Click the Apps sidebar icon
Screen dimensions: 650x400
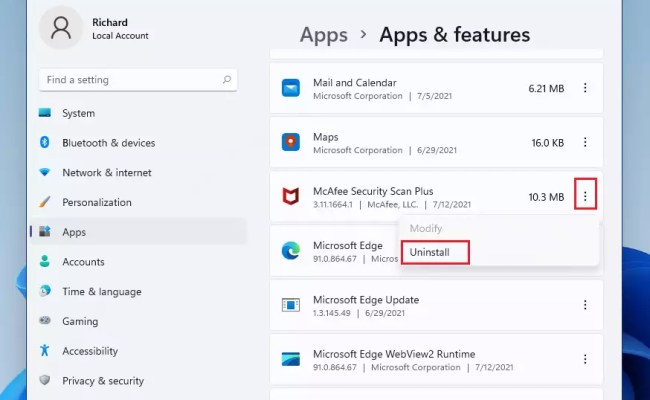tap(45, 231)
